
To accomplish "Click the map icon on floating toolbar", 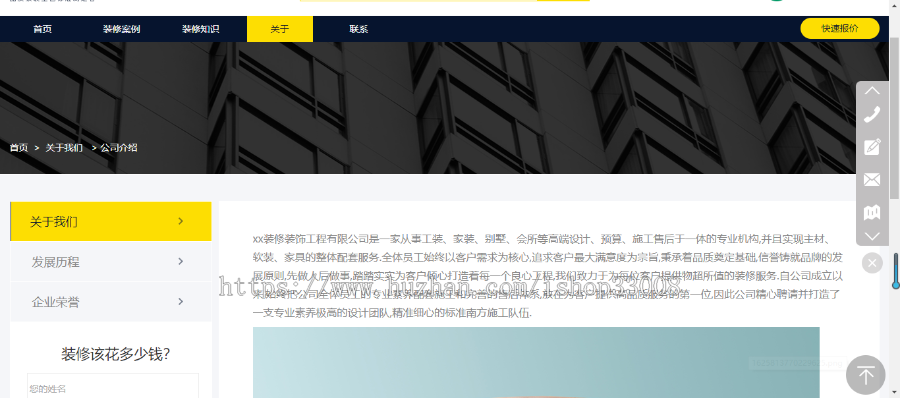I will coord(872,212).
